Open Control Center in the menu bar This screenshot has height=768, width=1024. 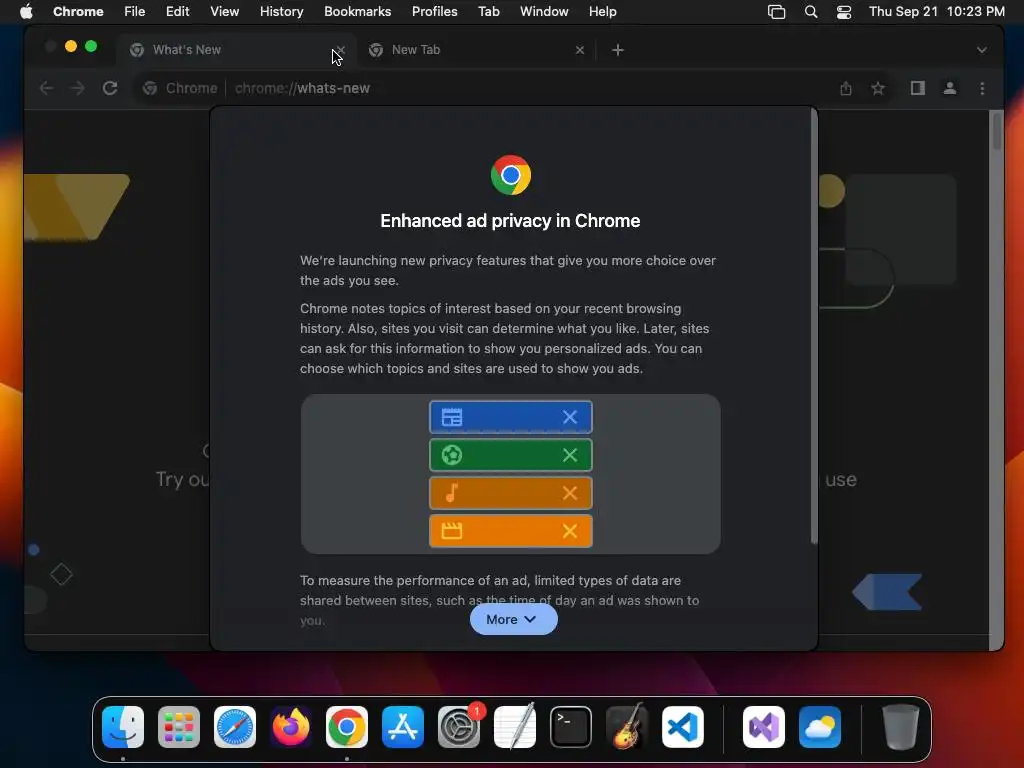point(844,12)
